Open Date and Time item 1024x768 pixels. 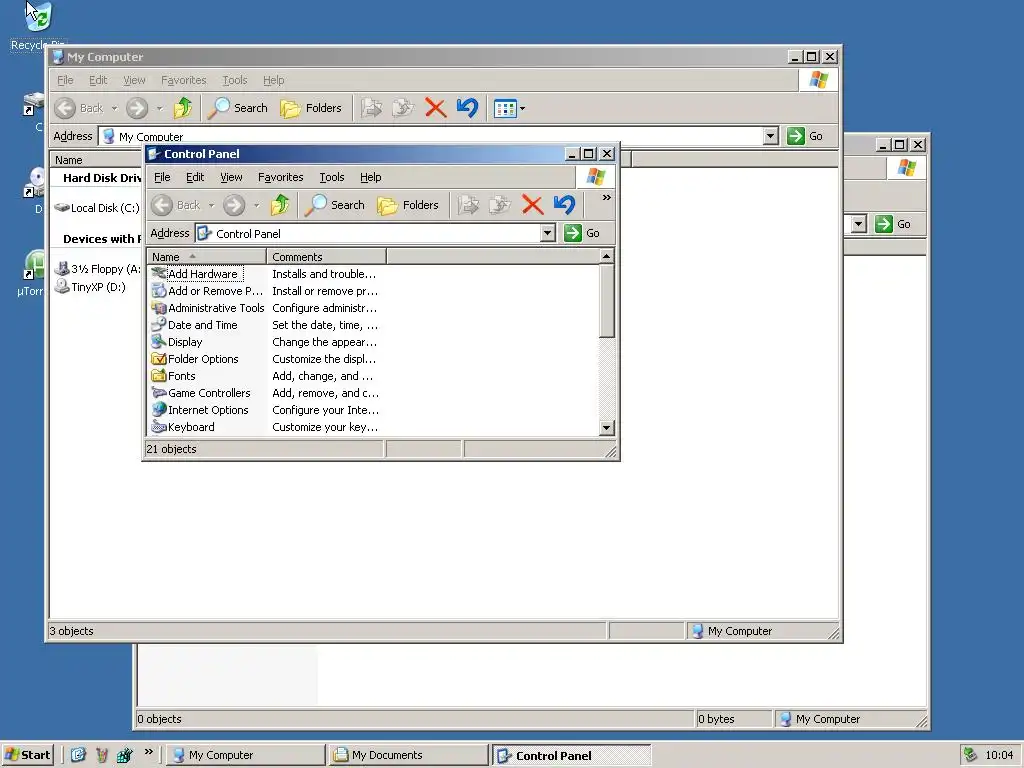coord(195,325)
